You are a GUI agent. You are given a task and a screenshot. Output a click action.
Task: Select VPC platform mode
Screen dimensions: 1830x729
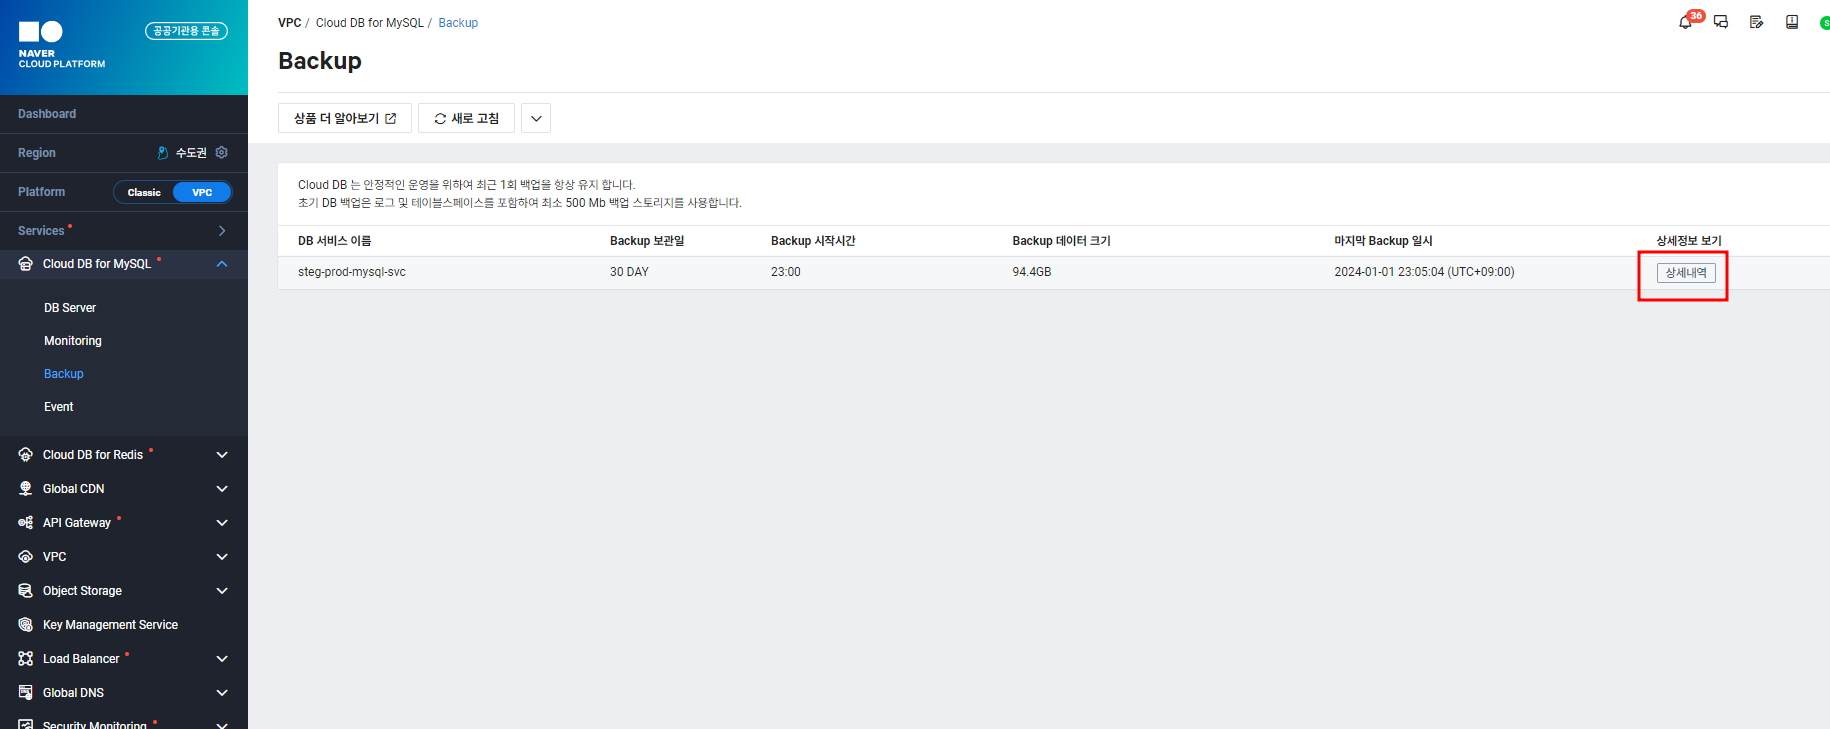tap(202, 192)
